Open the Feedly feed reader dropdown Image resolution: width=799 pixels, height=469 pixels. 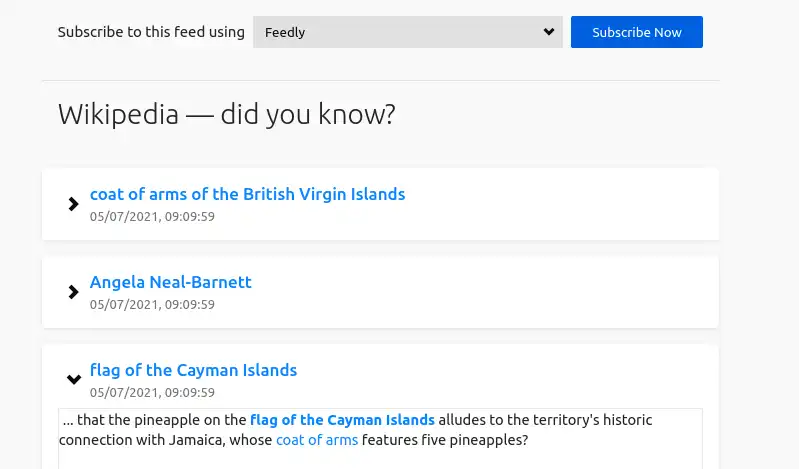[407, 32]
